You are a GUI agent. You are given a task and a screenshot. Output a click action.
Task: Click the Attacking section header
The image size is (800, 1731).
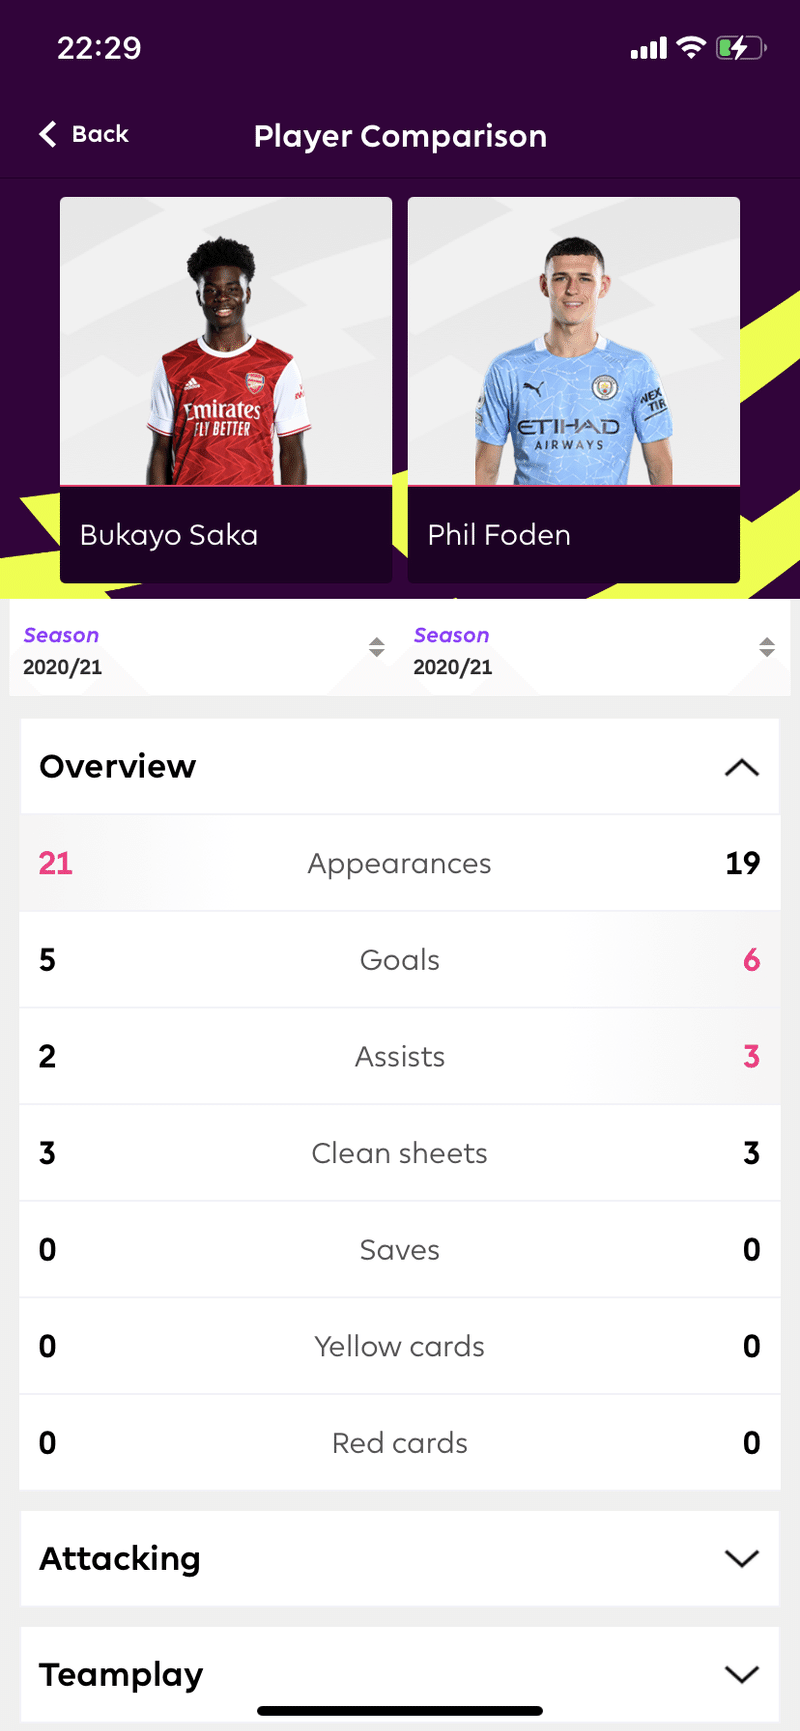click(400, 1559)
